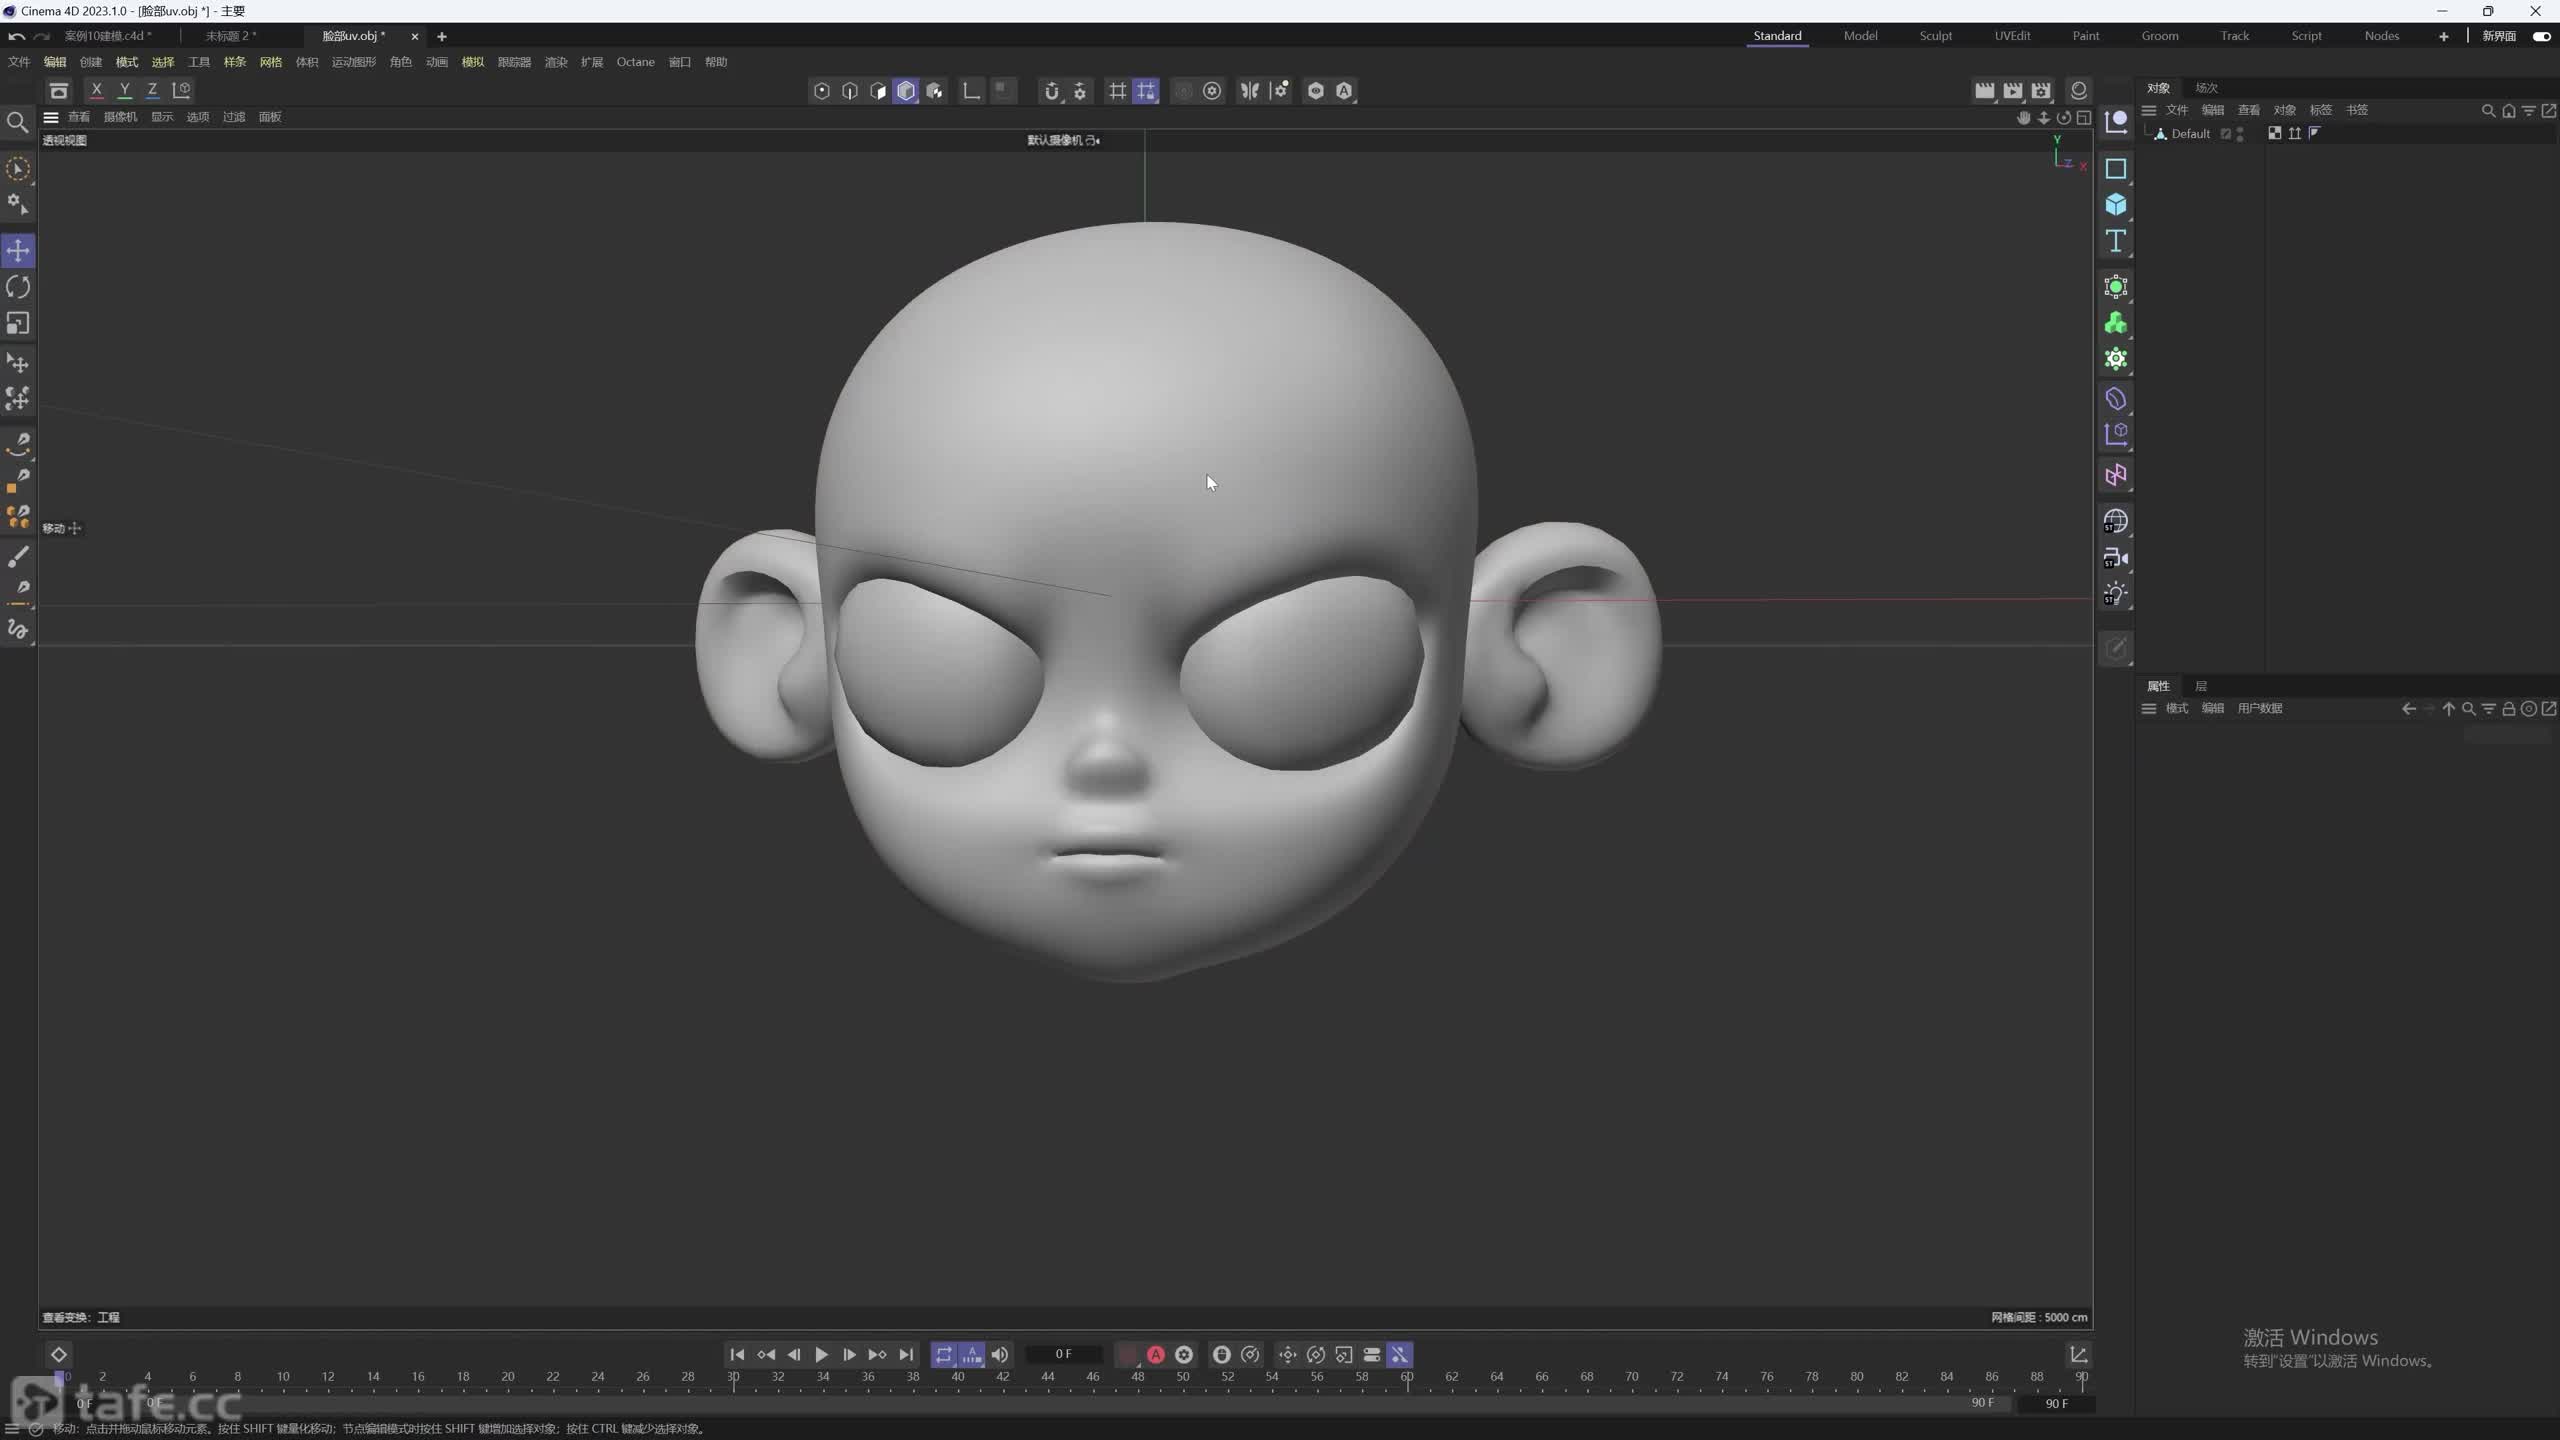Toggle Default object visibility dots

(2240, 134)
